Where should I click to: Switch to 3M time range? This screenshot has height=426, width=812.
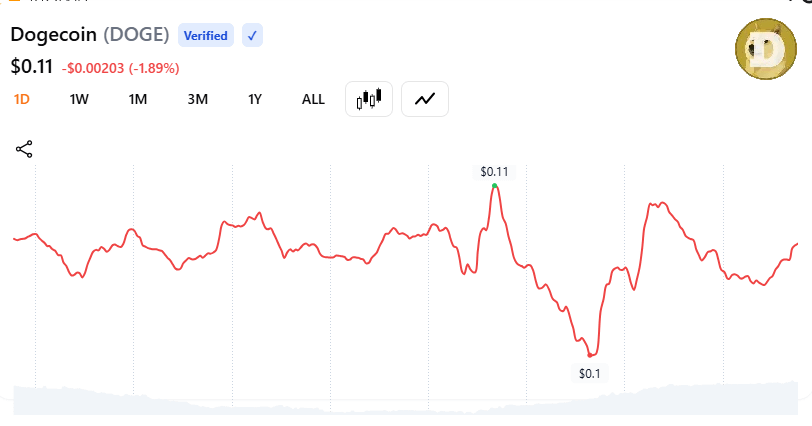(197, 99)
